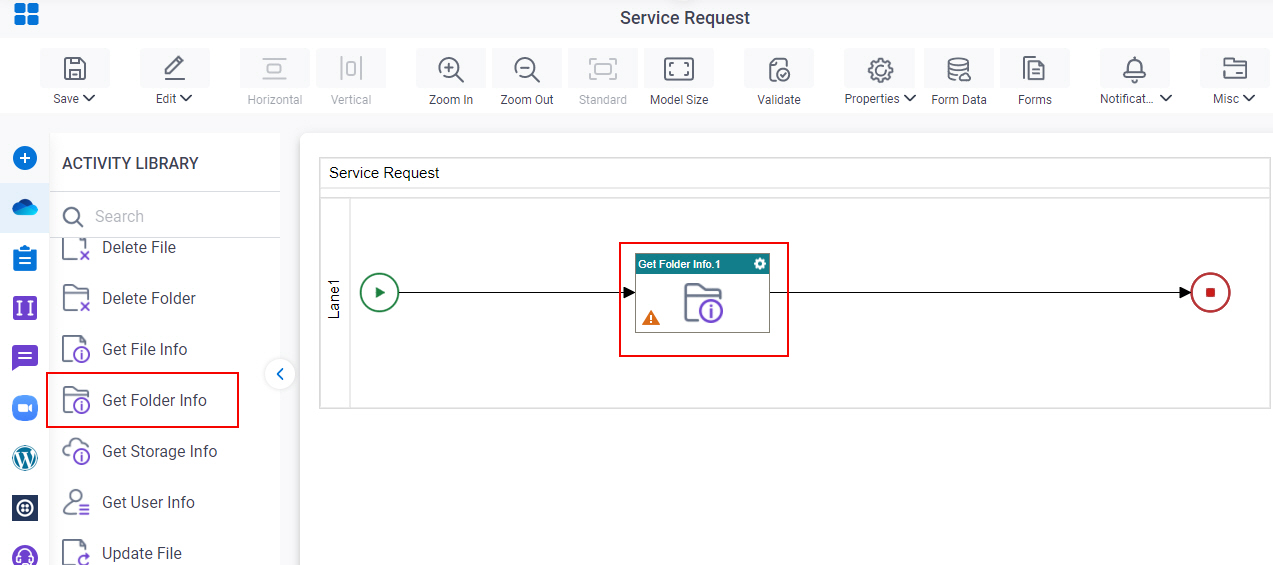Click the Service Request page title
Image resolution: width=1273 pixels, height=565 pixels.
[x=685, y=18]
